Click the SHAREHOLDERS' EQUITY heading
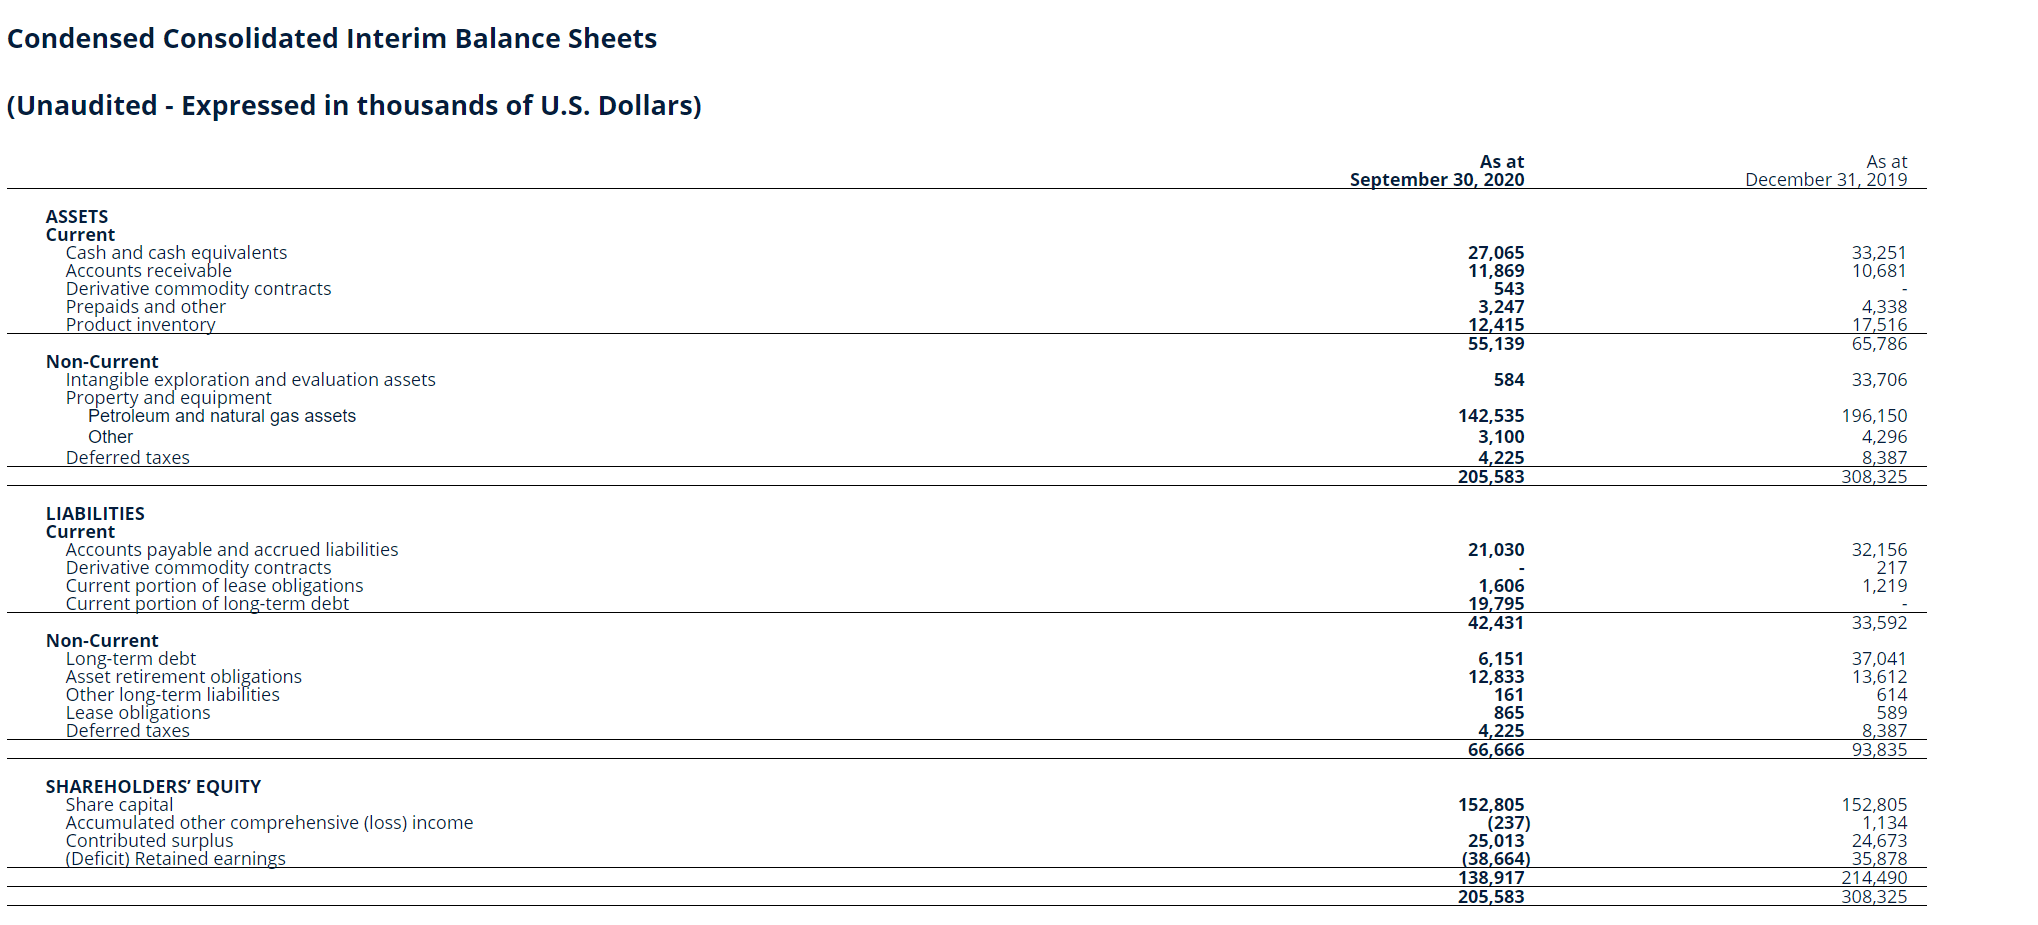 pos(153,787)
